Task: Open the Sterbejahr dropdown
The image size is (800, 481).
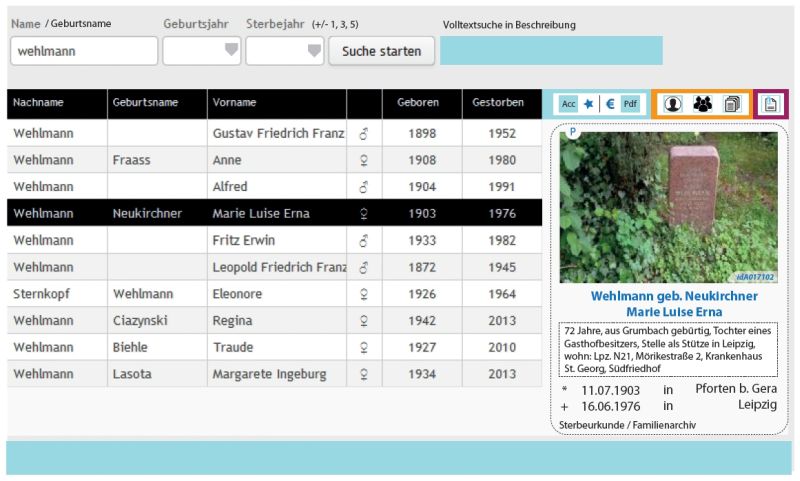Action: click(286, 51)
